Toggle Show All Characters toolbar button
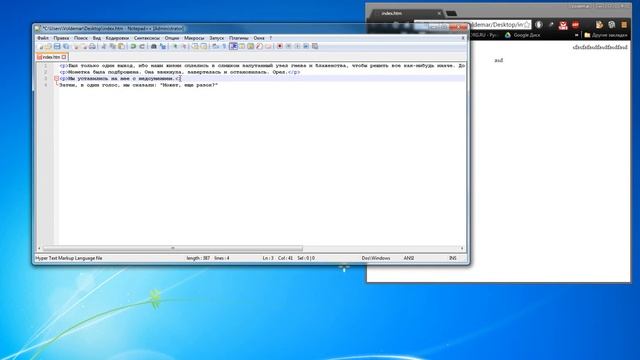 coord(224,47)
